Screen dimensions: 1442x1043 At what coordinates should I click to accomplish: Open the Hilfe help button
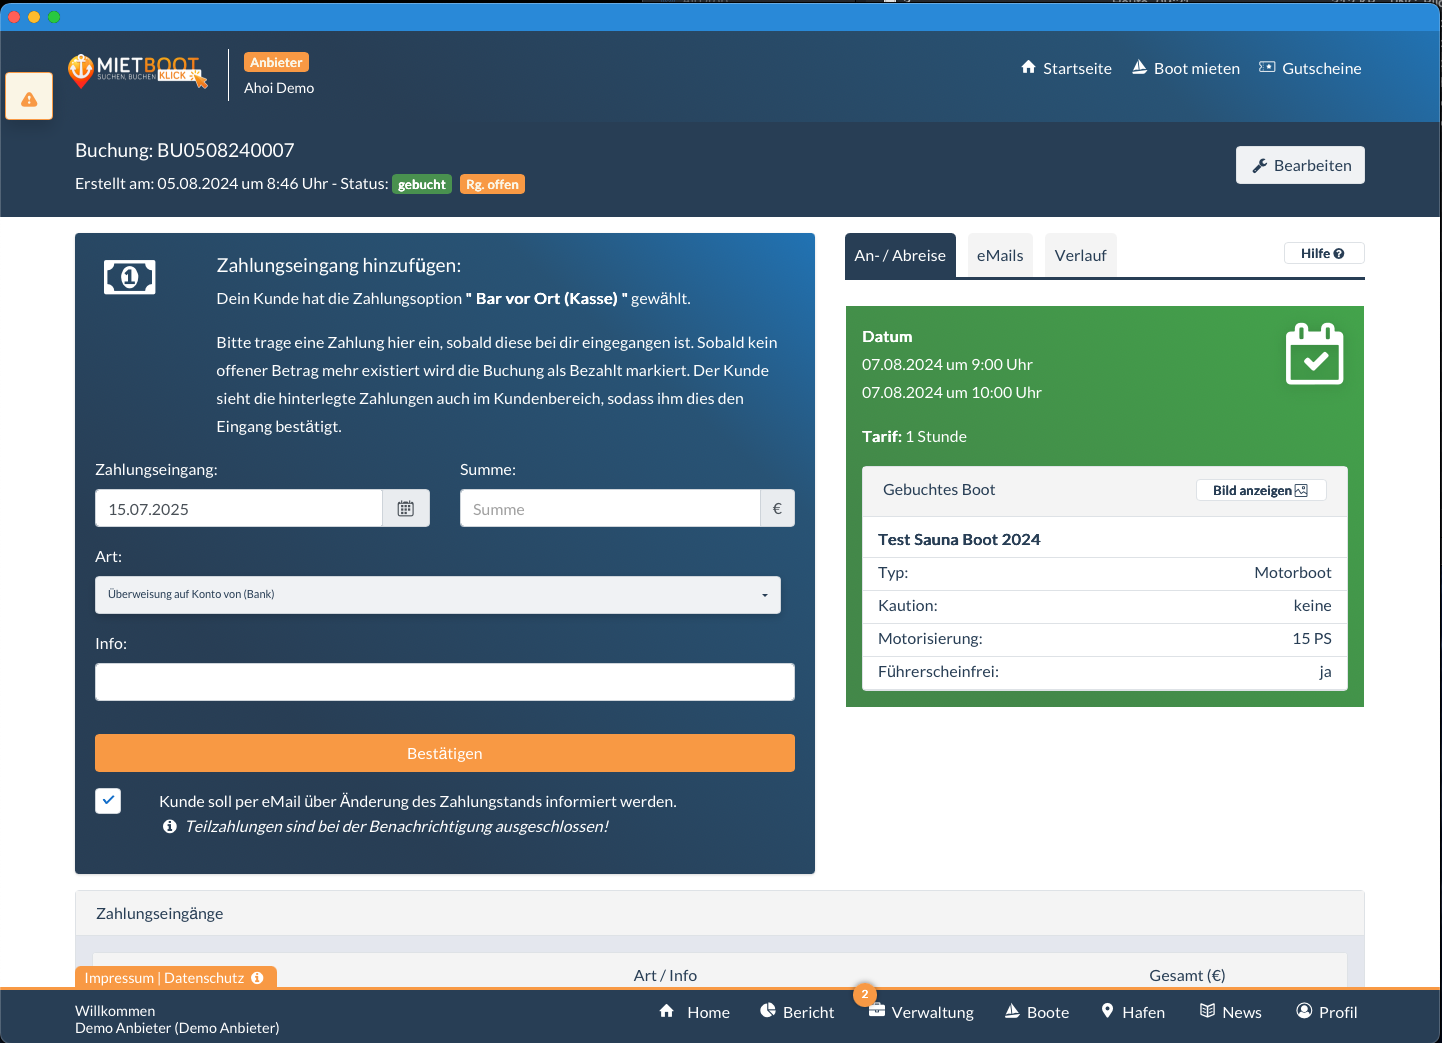coord(1322,254)
